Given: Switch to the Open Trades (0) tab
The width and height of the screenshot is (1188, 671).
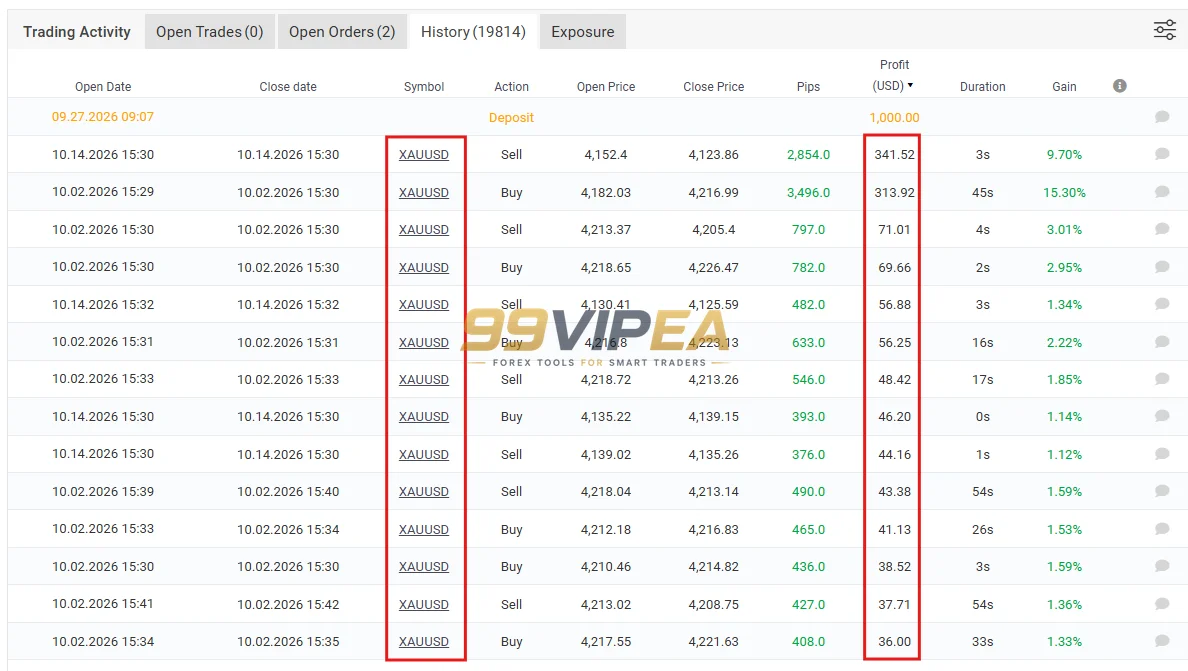Looking at the screenshot, I should click(x=209, y=32).
